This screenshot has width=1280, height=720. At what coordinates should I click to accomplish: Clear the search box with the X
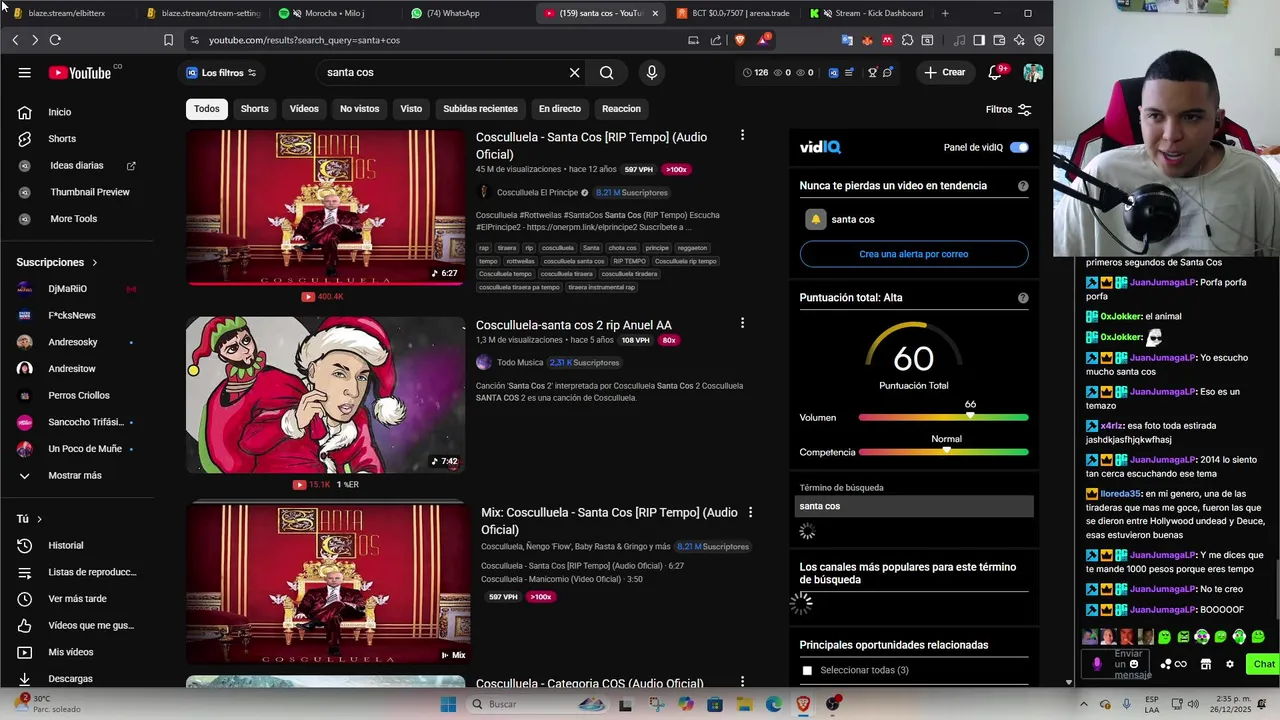coord(574,72)
